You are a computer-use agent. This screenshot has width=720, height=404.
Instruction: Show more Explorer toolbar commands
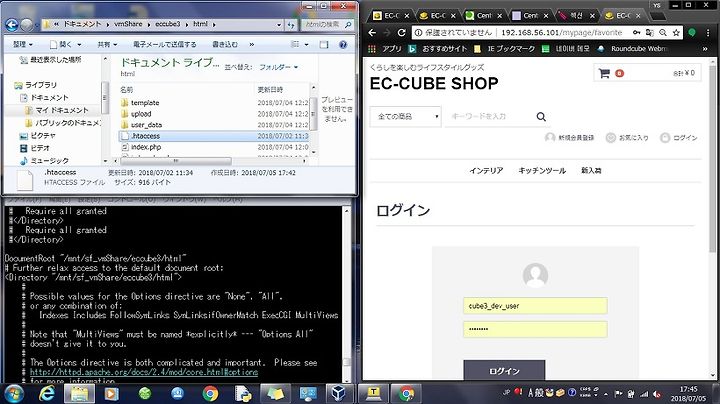pos(252,45)
